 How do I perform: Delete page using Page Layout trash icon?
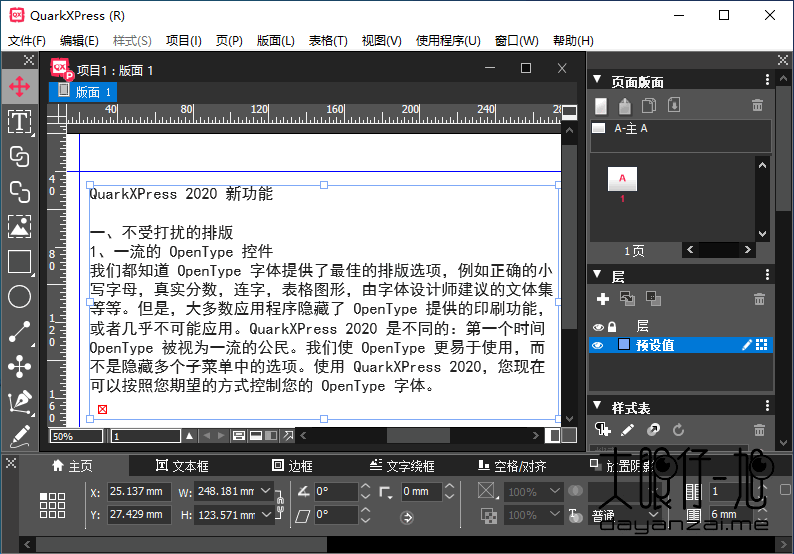click(758, 105)
